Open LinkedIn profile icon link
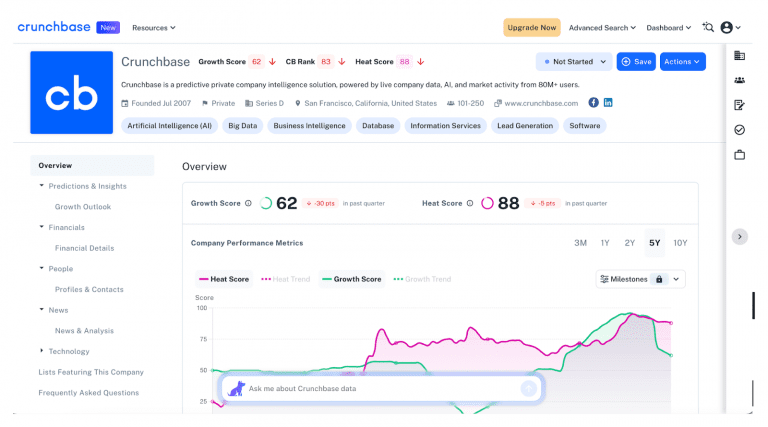This screenshot has width=768, height=427. click(608, 103)
